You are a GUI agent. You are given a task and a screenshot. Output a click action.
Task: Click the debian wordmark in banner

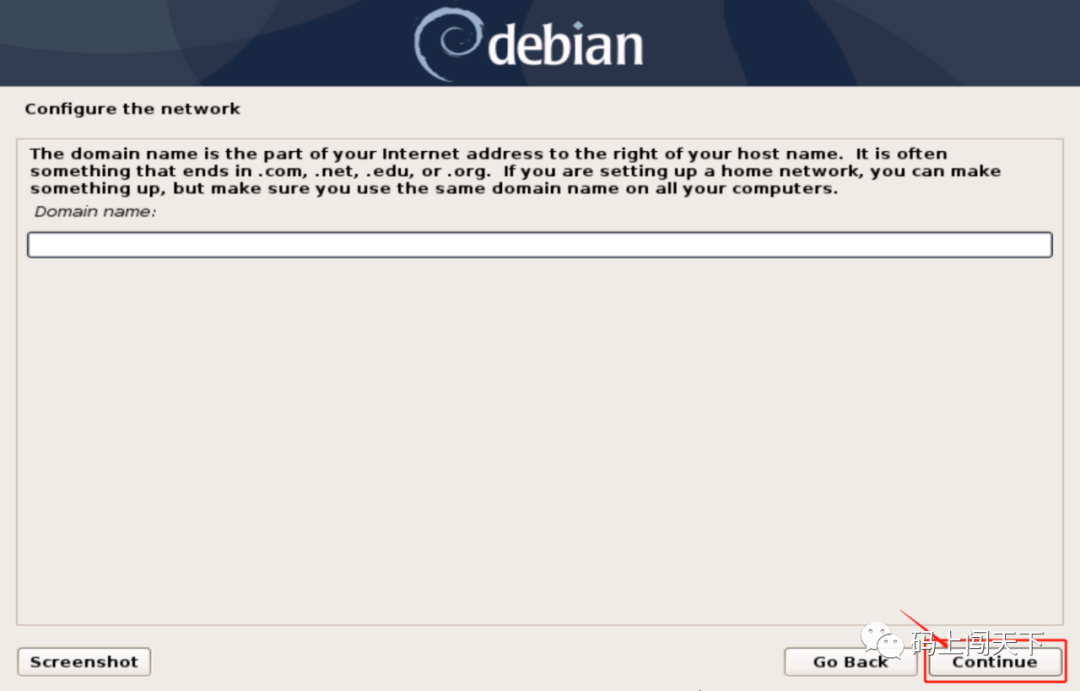565,44
